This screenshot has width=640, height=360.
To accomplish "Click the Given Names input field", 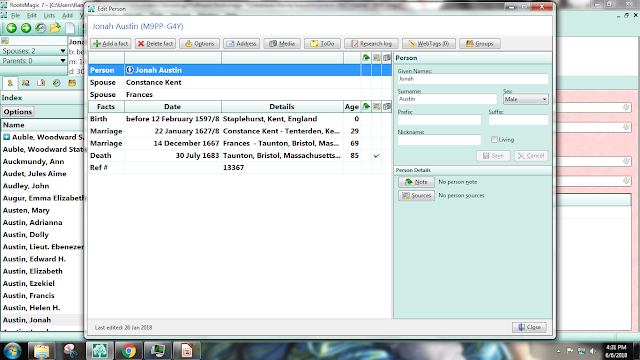I will (473, 79).
